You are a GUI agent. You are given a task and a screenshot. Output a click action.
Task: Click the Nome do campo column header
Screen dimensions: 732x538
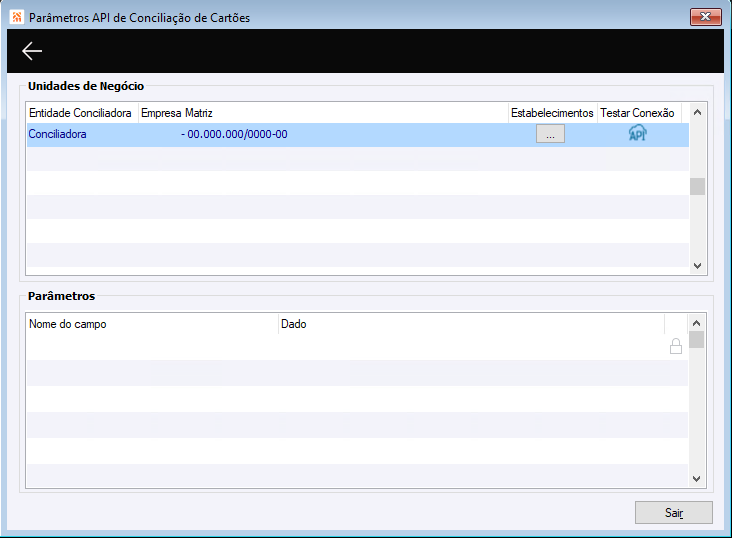[152, 324]
